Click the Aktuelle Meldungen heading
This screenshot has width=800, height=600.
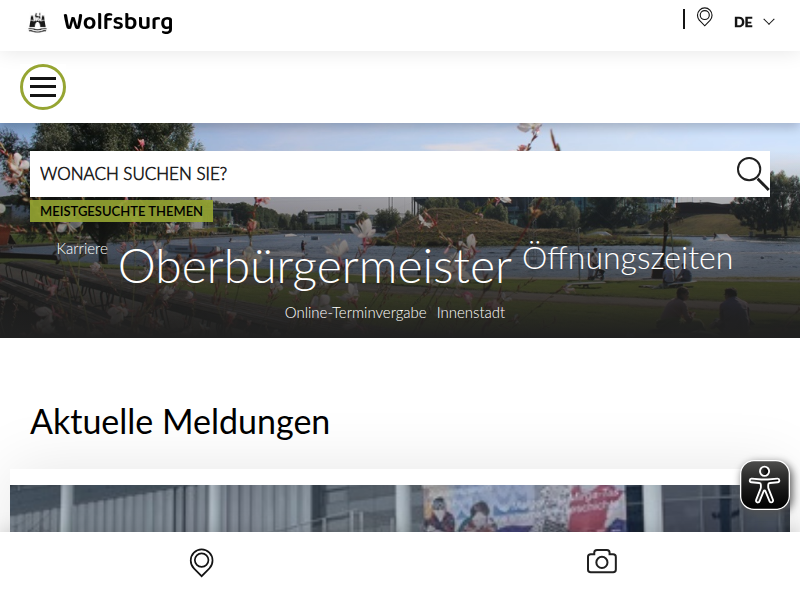[180, 422]
